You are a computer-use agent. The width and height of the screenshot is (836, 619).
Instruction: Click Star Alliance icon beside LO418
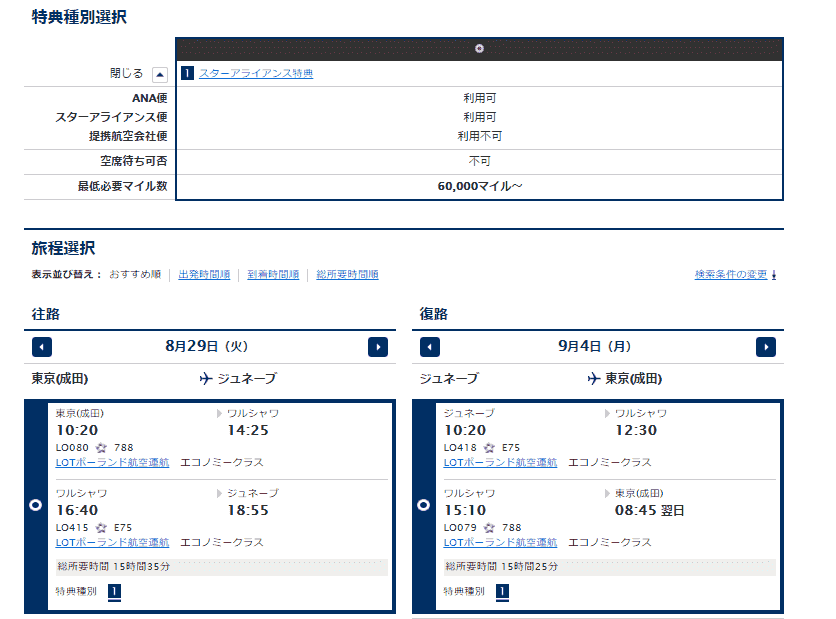pos(489,448)
